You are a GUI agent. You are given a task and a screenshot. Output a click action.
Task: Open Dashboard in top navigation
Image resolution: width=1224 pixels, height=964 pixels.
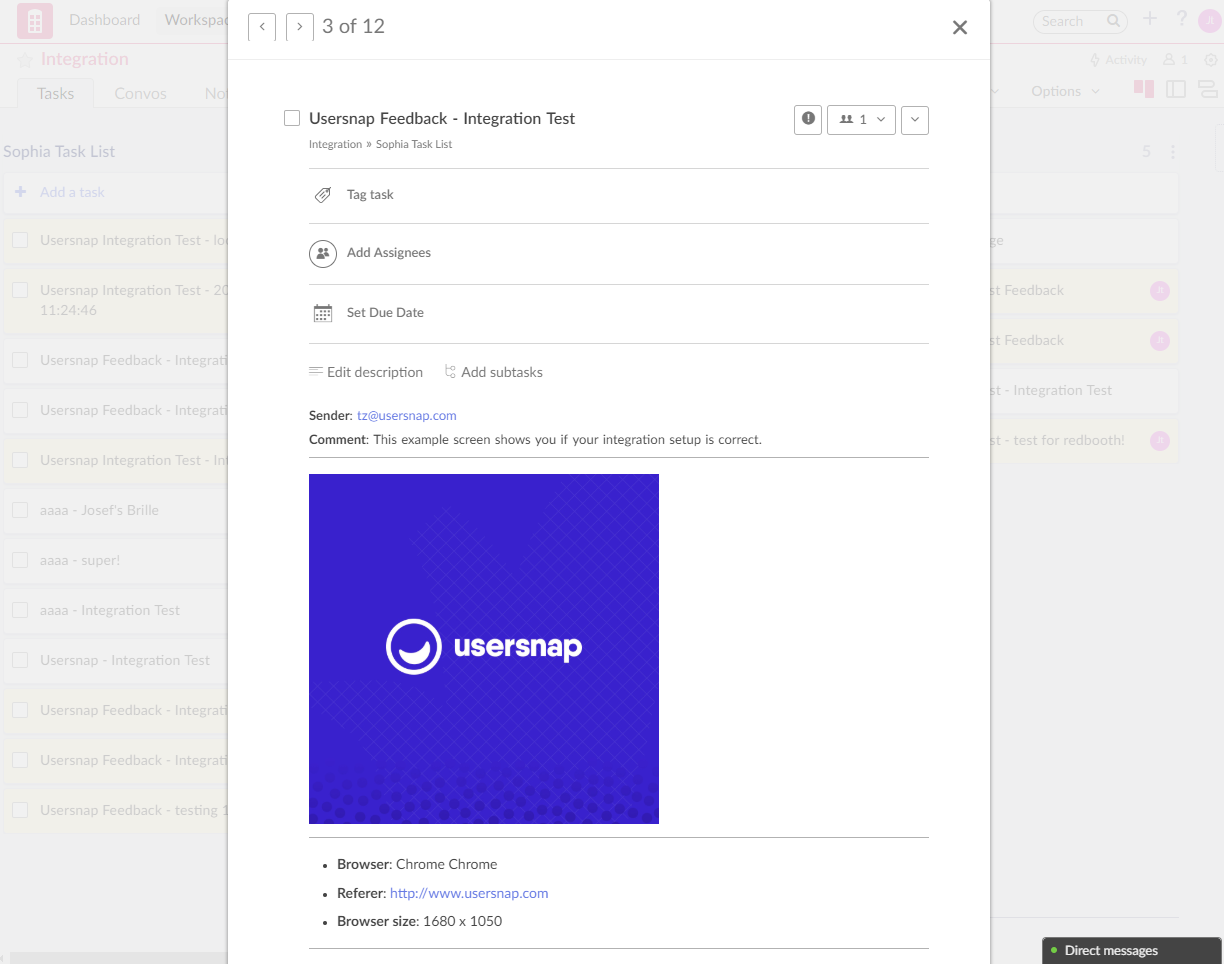(x=105, y=20)
